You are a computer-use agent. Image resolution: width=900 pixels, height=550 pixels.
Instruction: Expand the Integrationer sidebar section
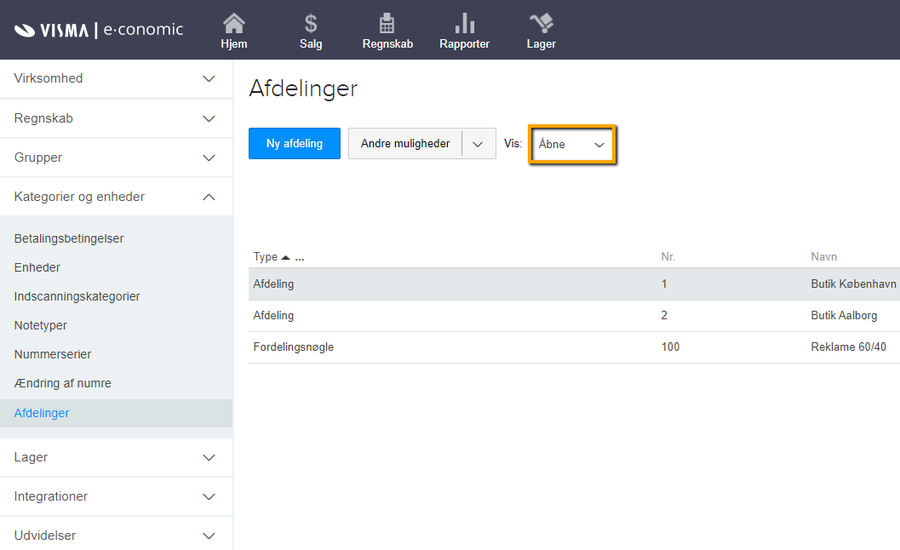tap(116, 497)
